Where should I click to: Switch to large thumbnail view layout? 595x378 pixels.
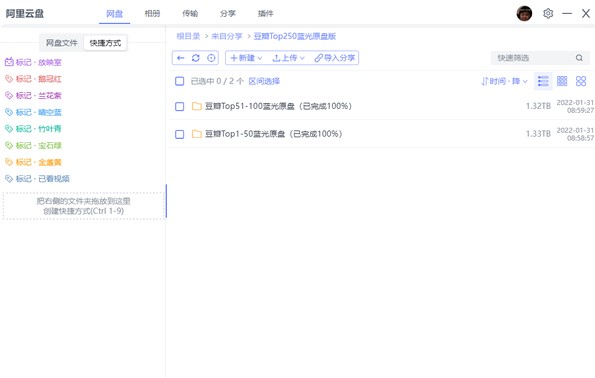(x=581, y=81)
